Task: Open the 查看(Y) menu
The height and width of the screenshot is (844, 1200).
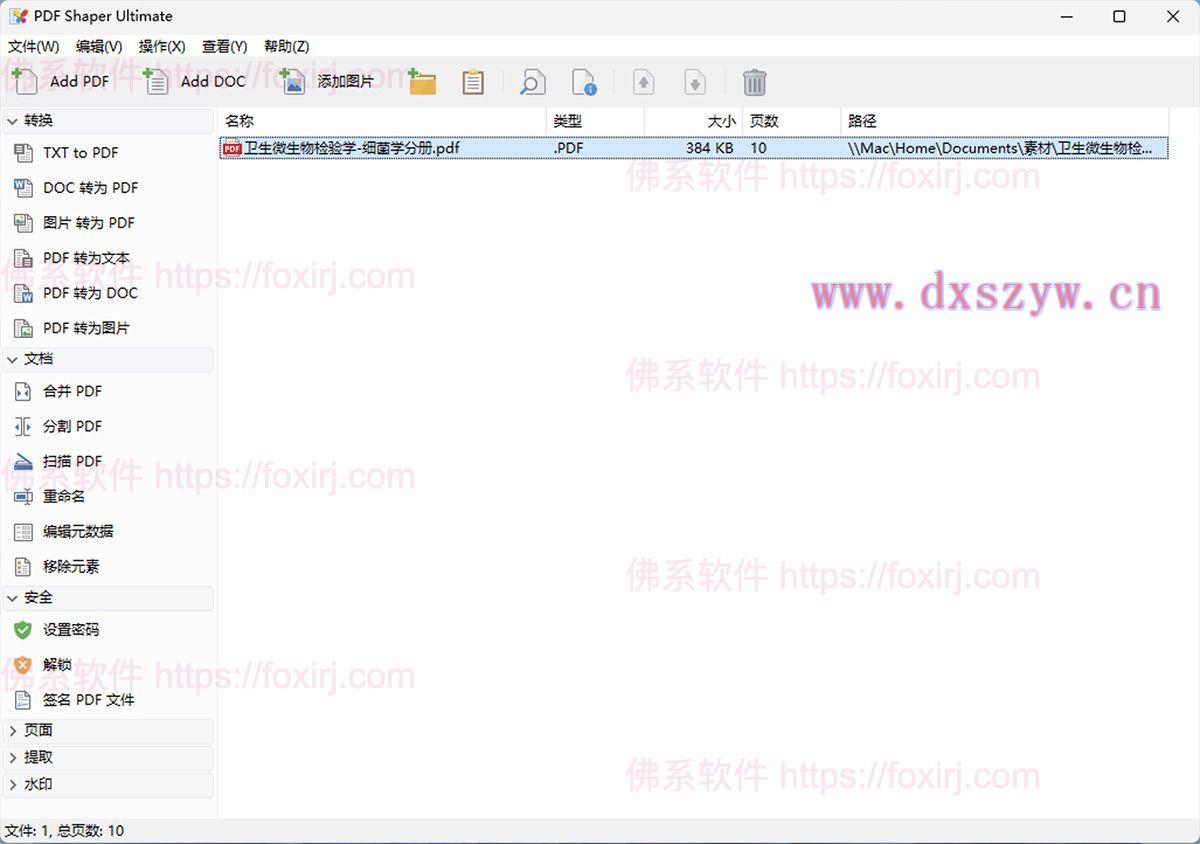Action: click(224, 46)
